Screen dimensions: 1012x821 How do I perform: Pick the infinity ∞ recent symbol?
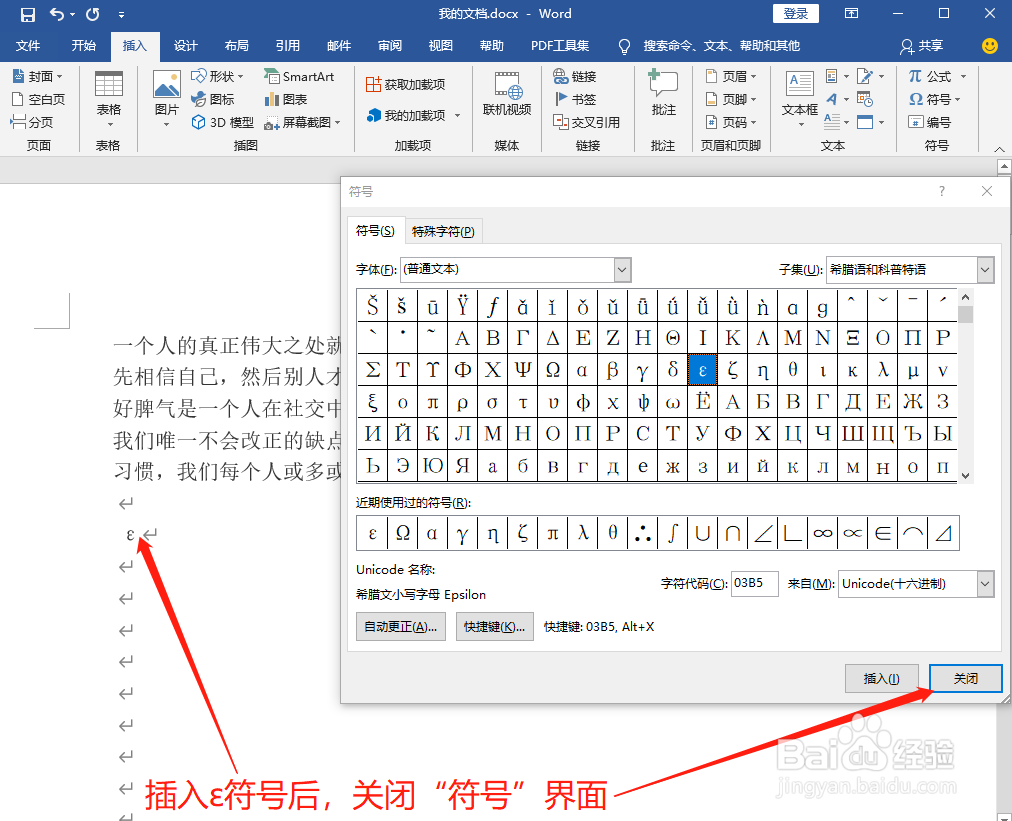click(x=822, y=533)
